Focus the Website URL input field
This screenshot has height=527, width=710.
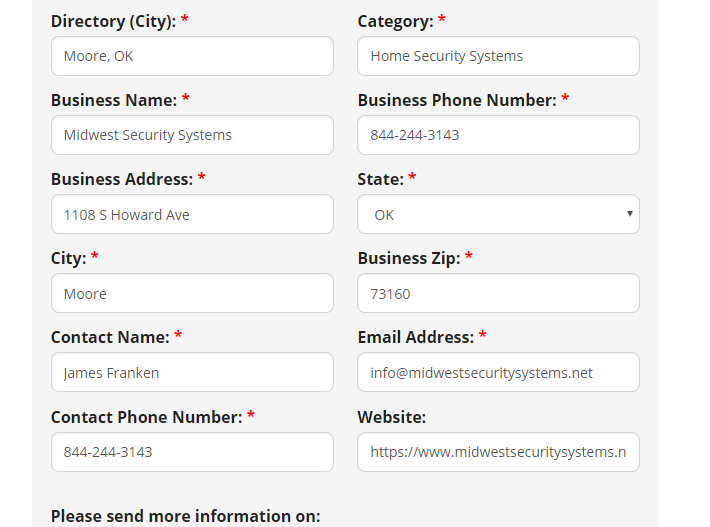pos(498,452)
